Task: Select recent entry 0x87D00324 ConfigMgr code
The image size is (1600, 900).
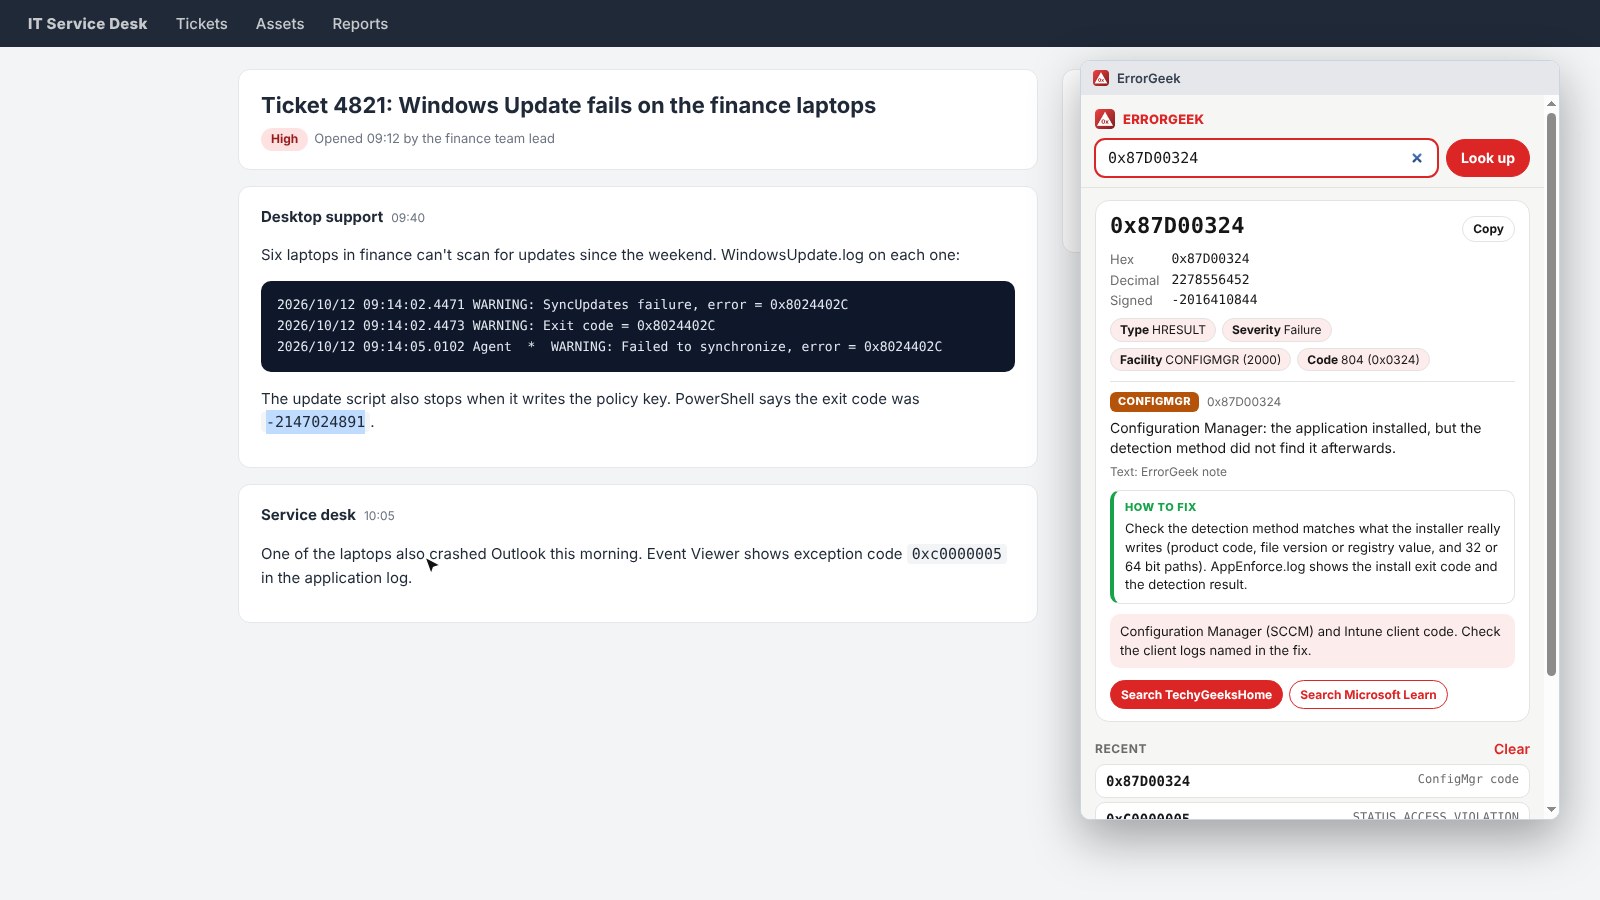Action: coord(1312,781)
